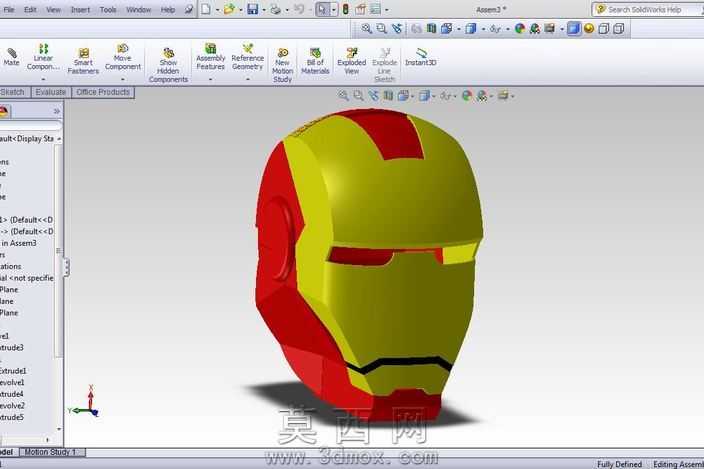Open the Motion Study 1 tab

coord(53,452)
